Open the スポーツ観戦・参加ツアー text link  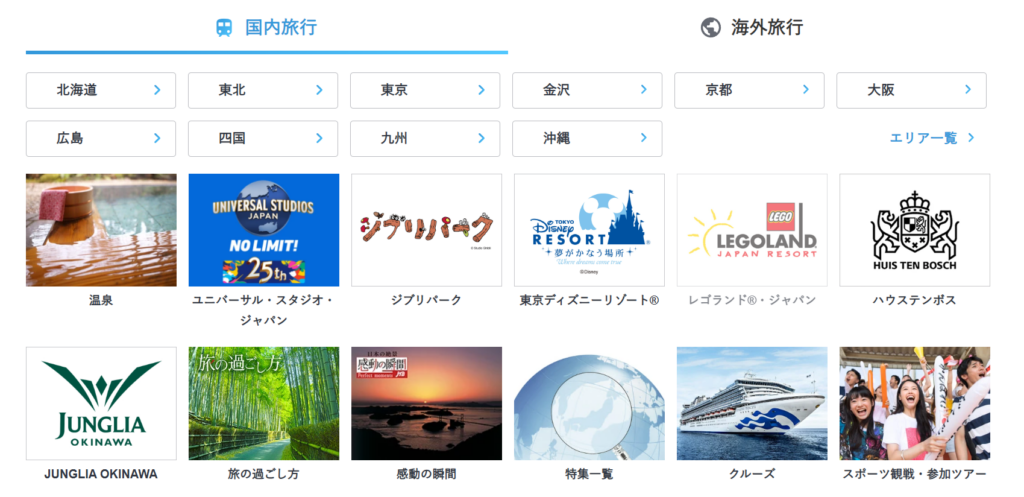(914, 474)
